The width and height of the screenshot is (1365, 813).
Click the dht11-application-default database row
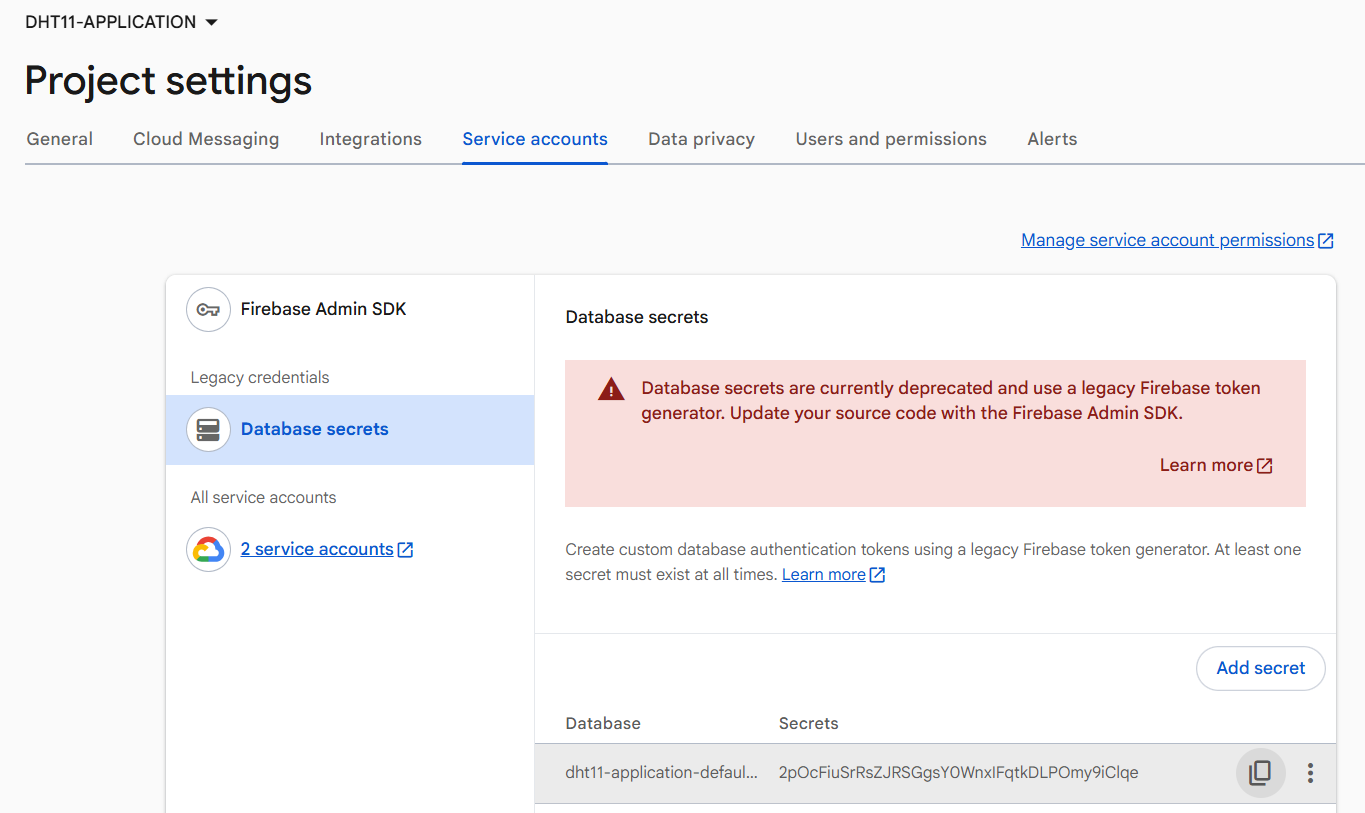coord(661,773)
